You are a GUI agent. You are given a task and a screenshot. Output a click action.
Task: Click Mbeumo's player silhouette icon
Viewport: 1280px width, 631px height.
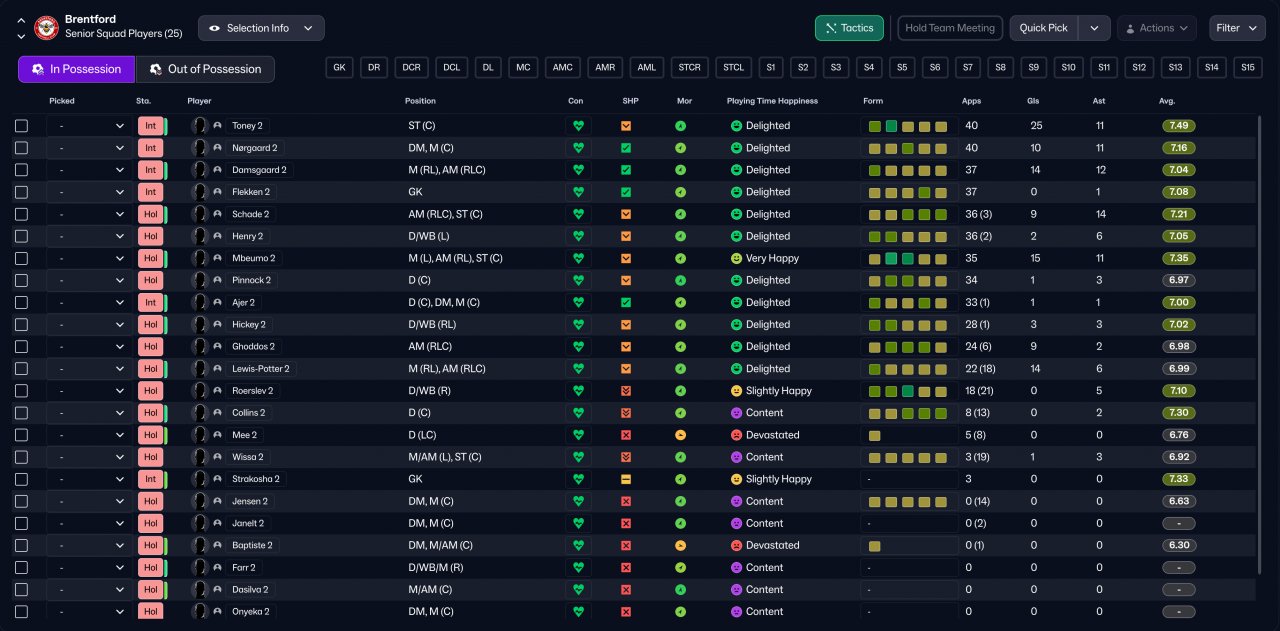200,258
